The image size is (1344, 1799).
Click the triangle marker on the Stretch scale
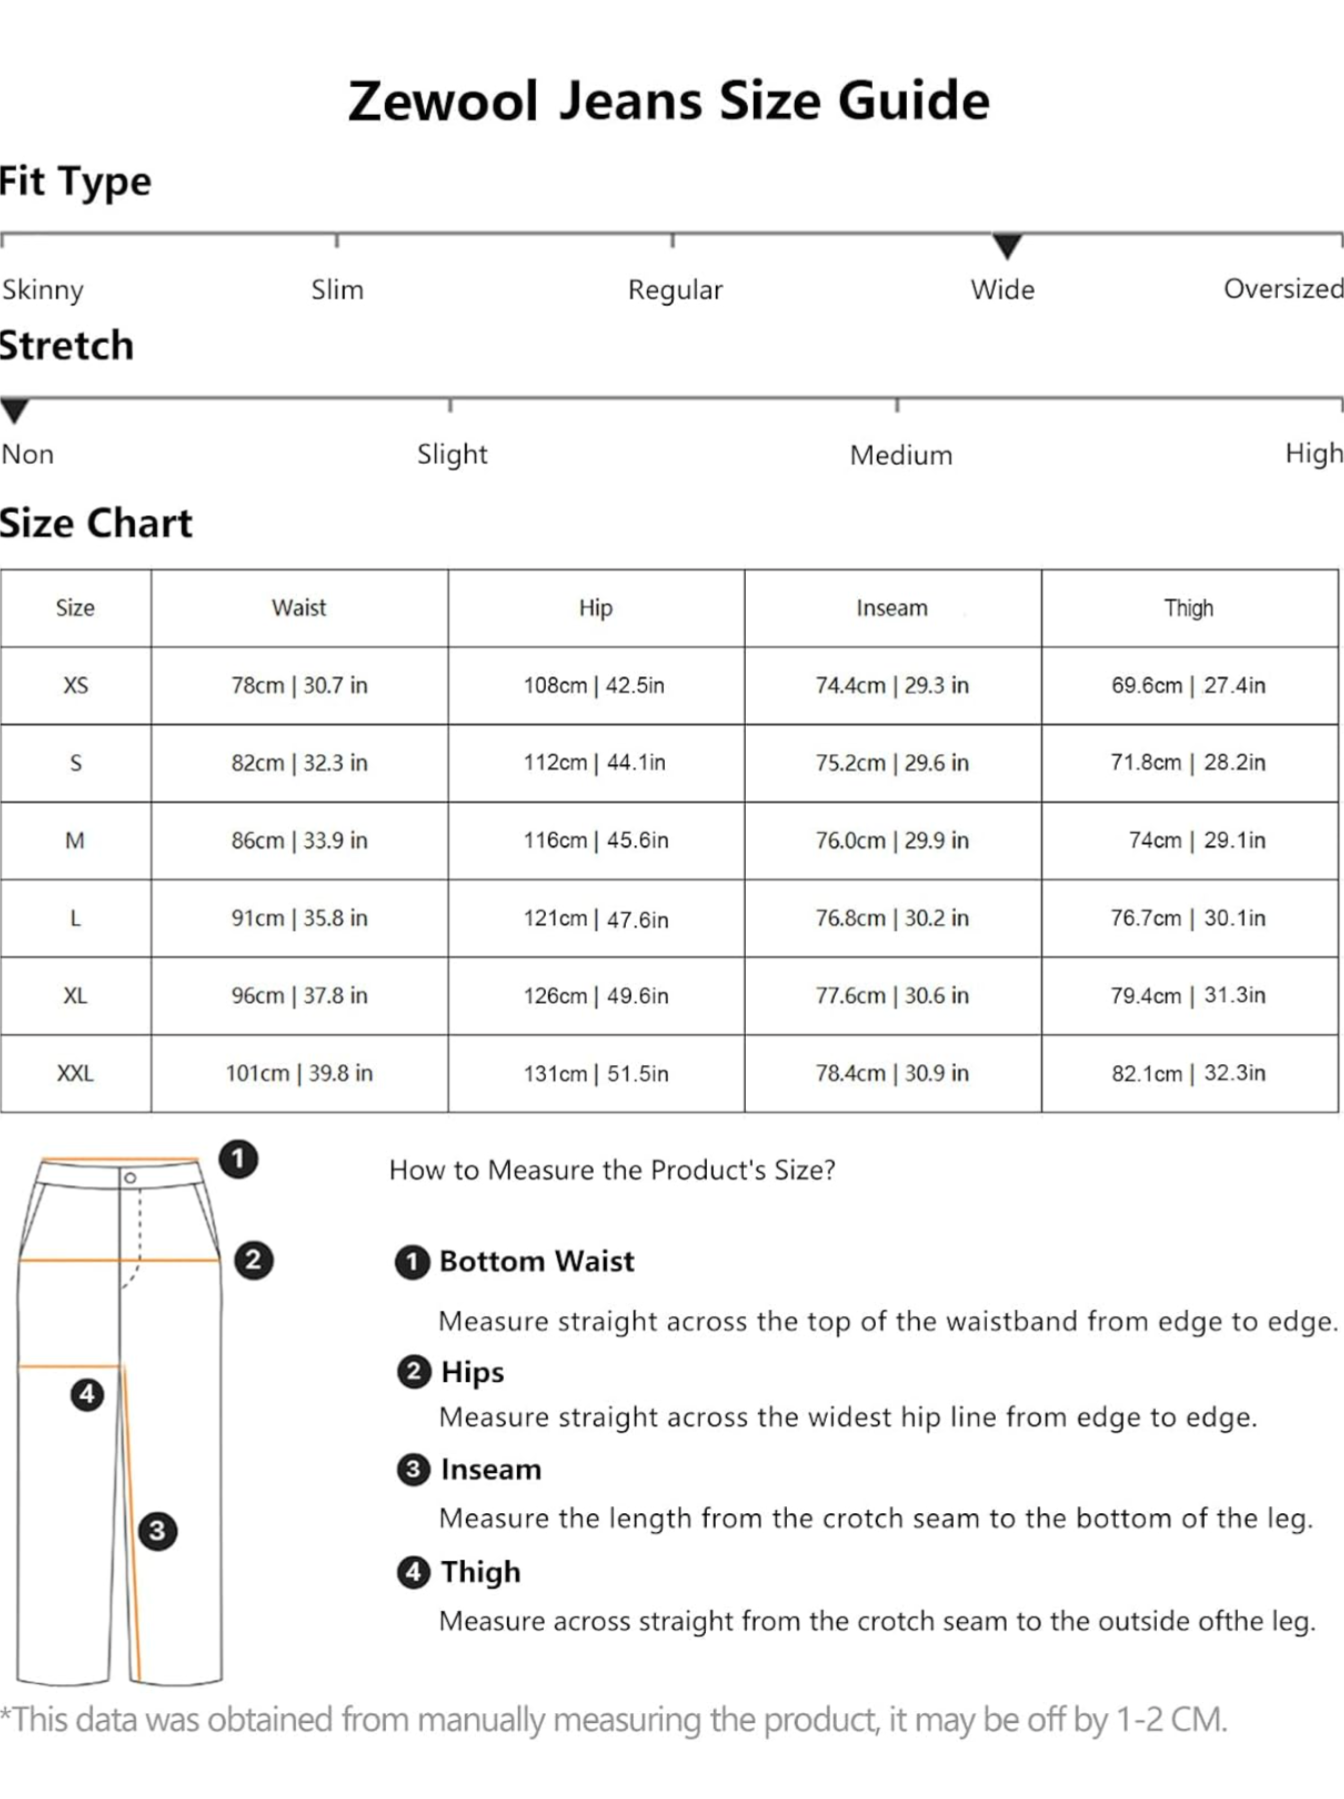coord(15,410)
